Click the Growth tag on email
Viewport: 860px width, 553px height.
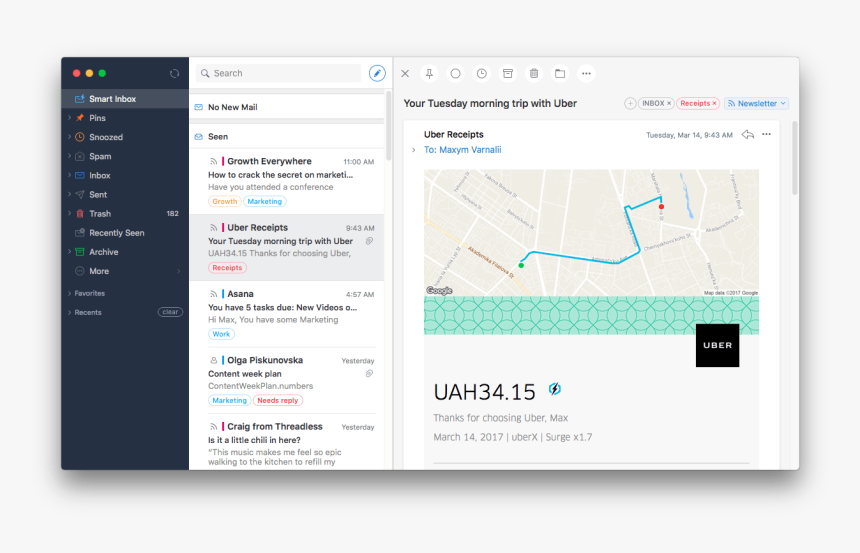(224, 201)
